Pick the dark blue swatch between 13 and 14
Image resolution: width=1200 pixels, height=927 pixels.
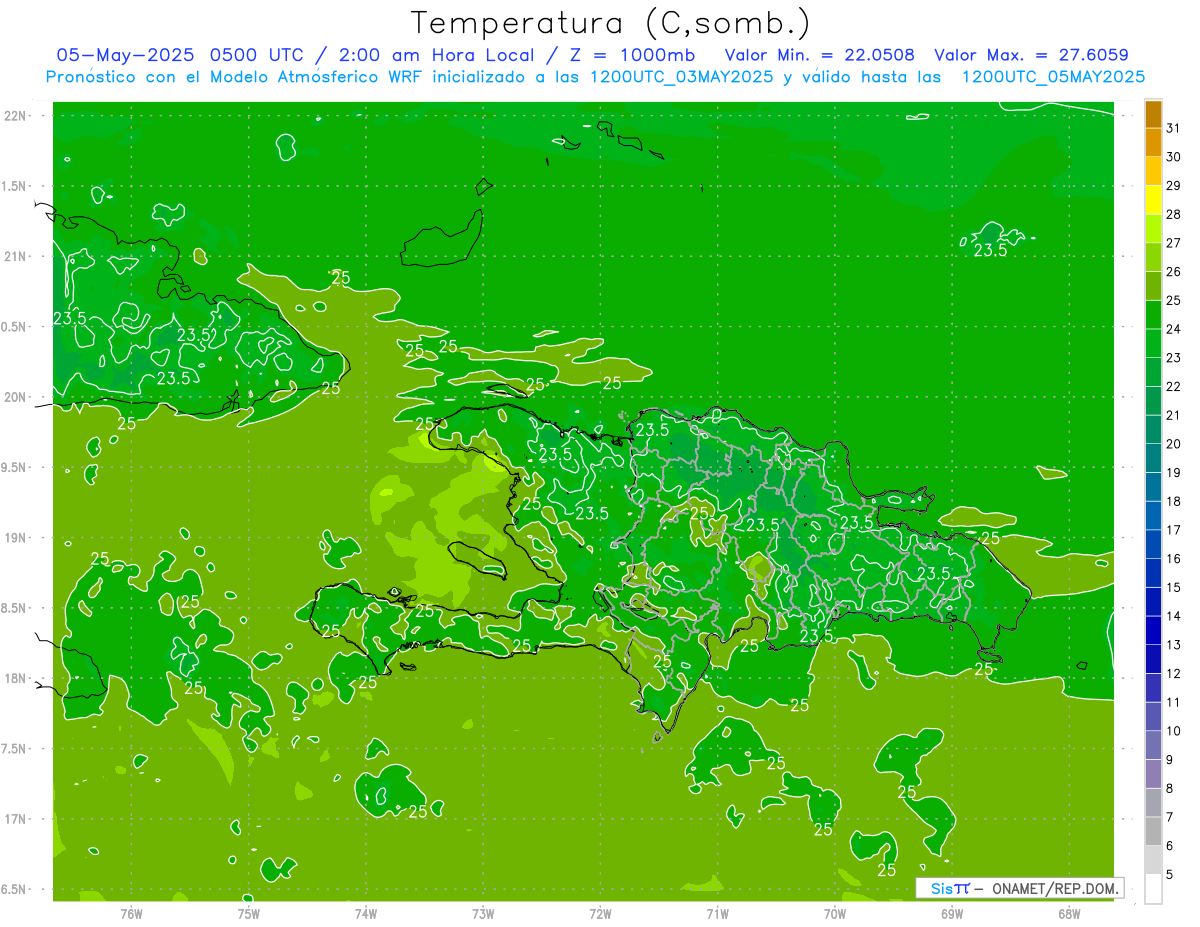tap(1153, 630)
